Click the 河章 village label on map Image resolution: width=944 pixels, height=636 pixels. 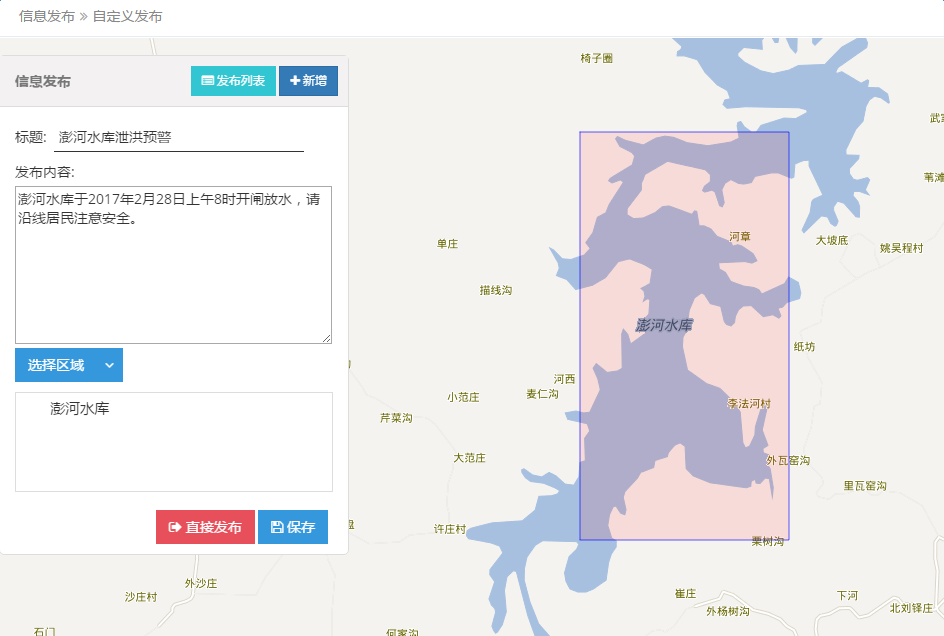[x=740, y=237]
